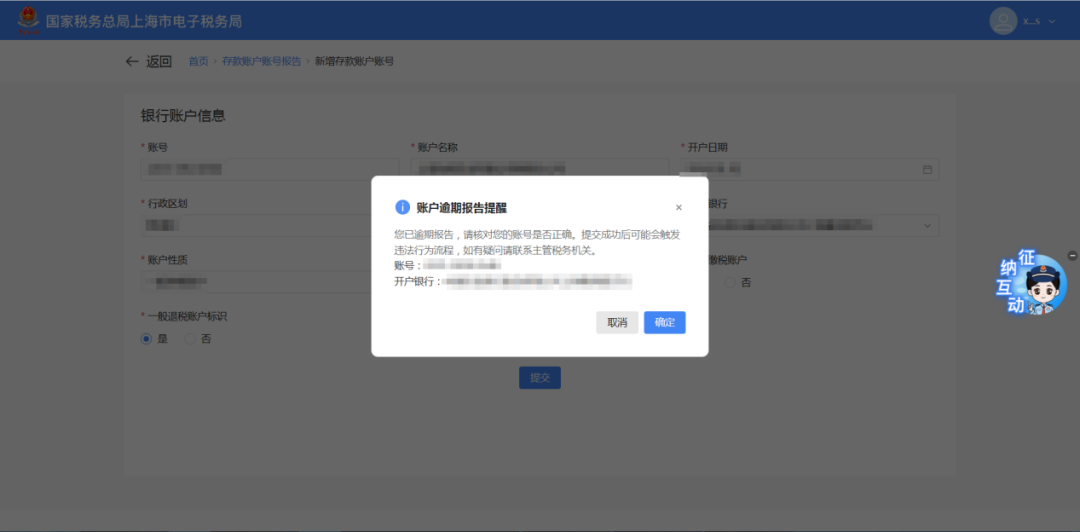Choose 否 for 缴税账户 option
1080x532 pixels.
click(730, 283)
